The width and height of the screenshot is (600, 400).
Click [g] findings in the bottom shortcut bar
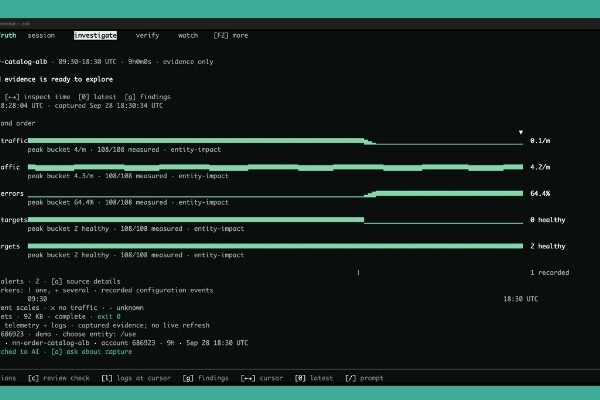[205, 378]
